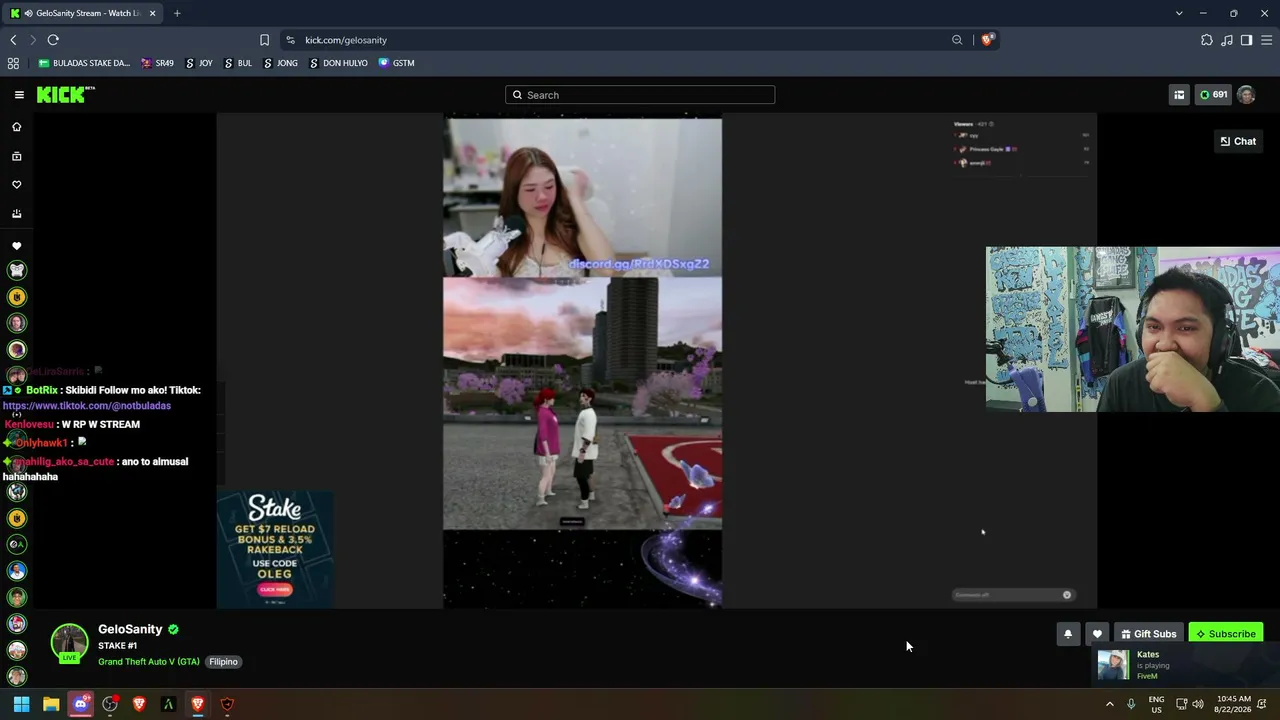Open the 691 Kicks balance button
This screenshot has height=720, width=1280.
1213,95
